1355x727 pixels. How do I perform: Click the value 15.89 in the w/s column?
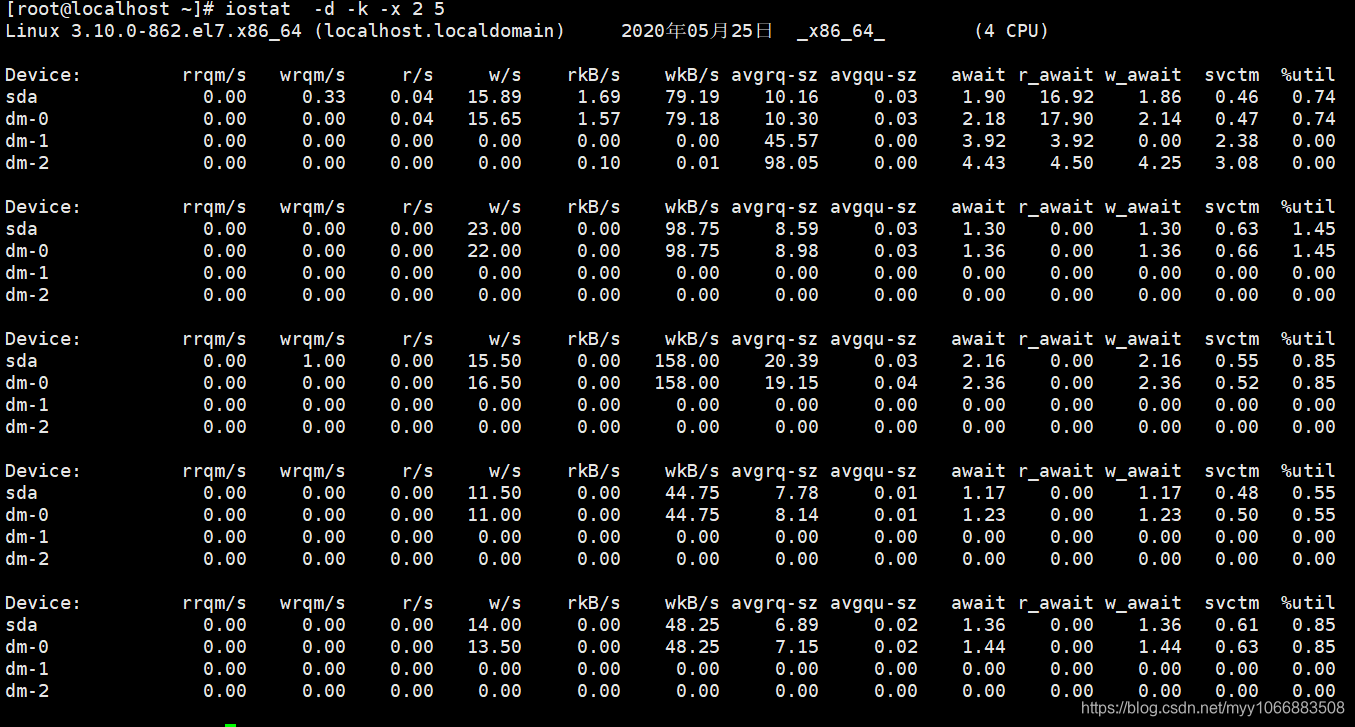(494, 97)
